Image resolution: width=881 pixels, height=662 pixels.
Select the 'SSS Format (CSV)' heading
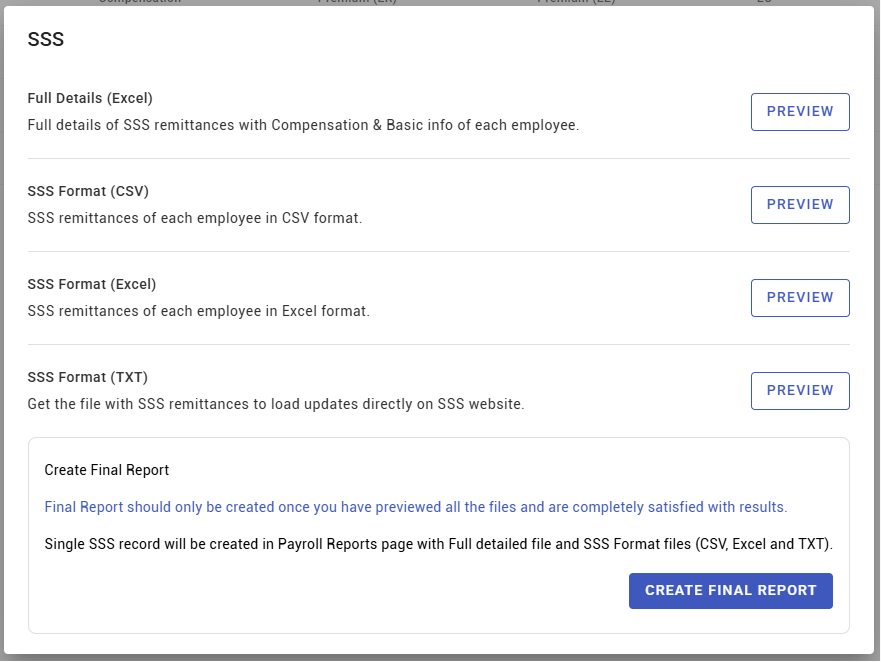point(88,192)
